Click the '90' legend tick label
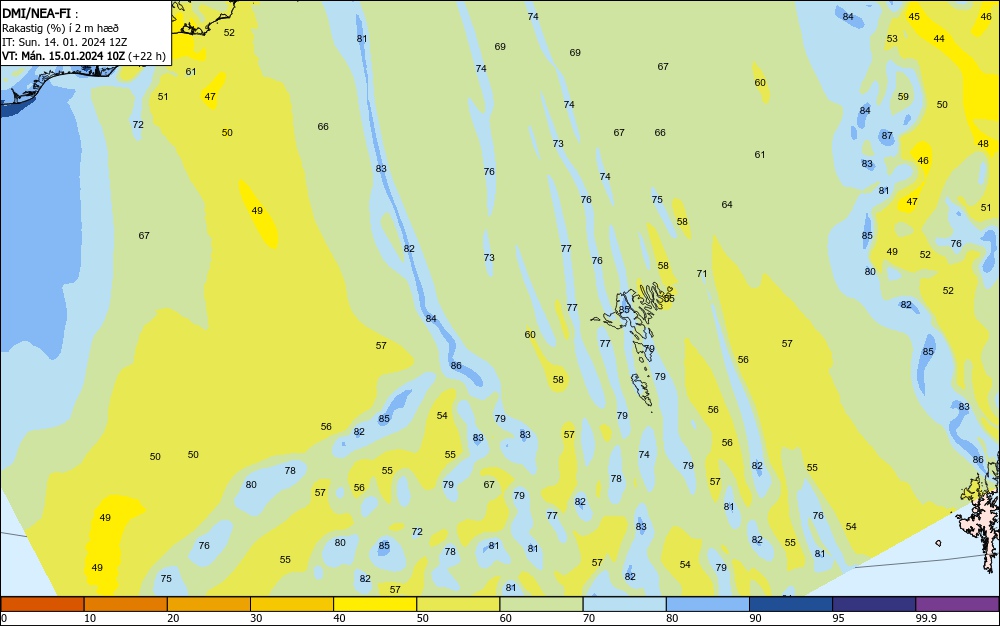Screen dimensions: 1000x626 pos(755,618)
